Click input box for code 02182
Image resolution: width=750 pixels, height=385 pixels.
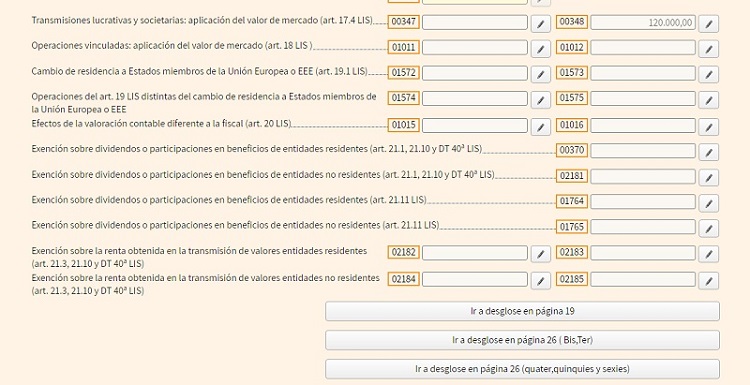tap(475, 253)
